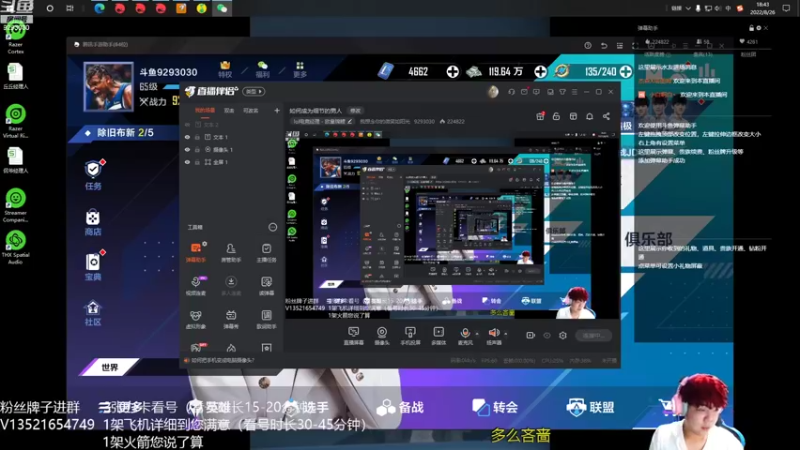
Task: Hide the 摄像头 1 layer
Action: [187, 150]
